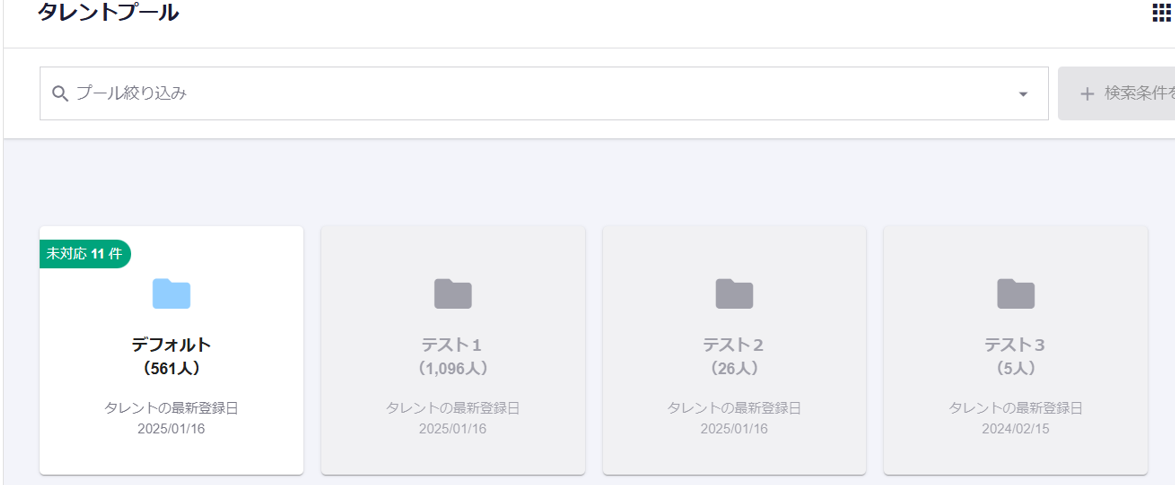The image size is (1175, 485).
Task: Click the タレントプール page heading
Action: coord(108,13)
